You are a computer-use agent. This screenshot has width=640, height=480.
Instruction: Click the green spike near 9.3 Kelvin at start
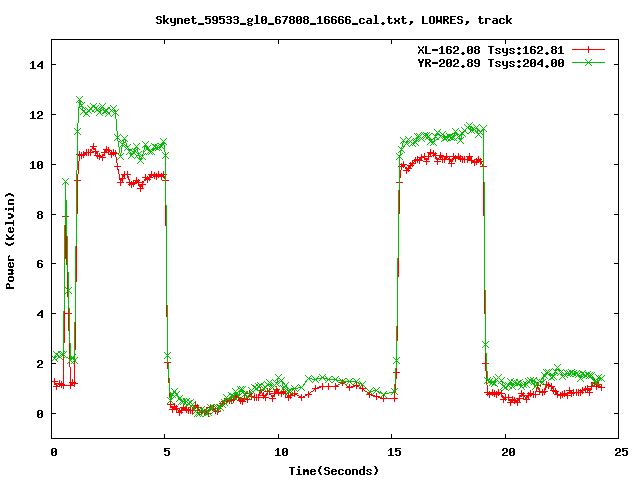click(65, 182)
